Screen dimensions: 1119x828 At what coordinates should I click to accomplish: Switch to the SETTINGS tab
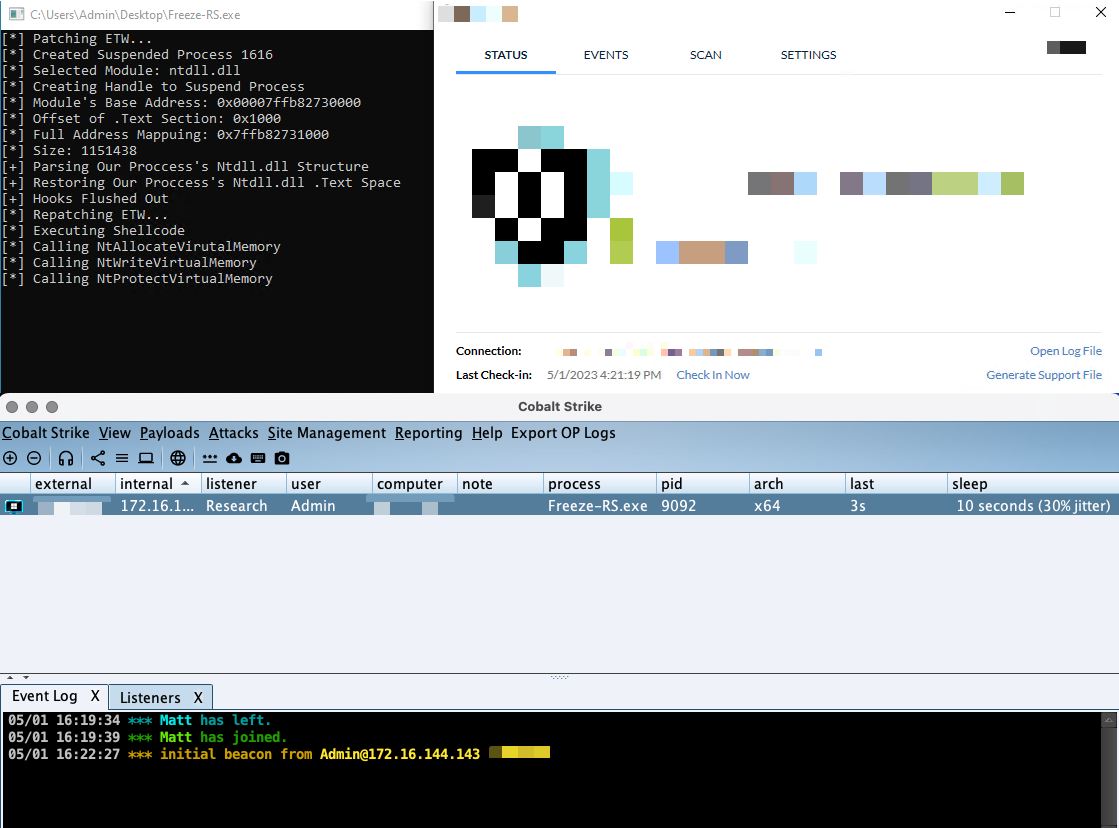[x=808, y=55]
